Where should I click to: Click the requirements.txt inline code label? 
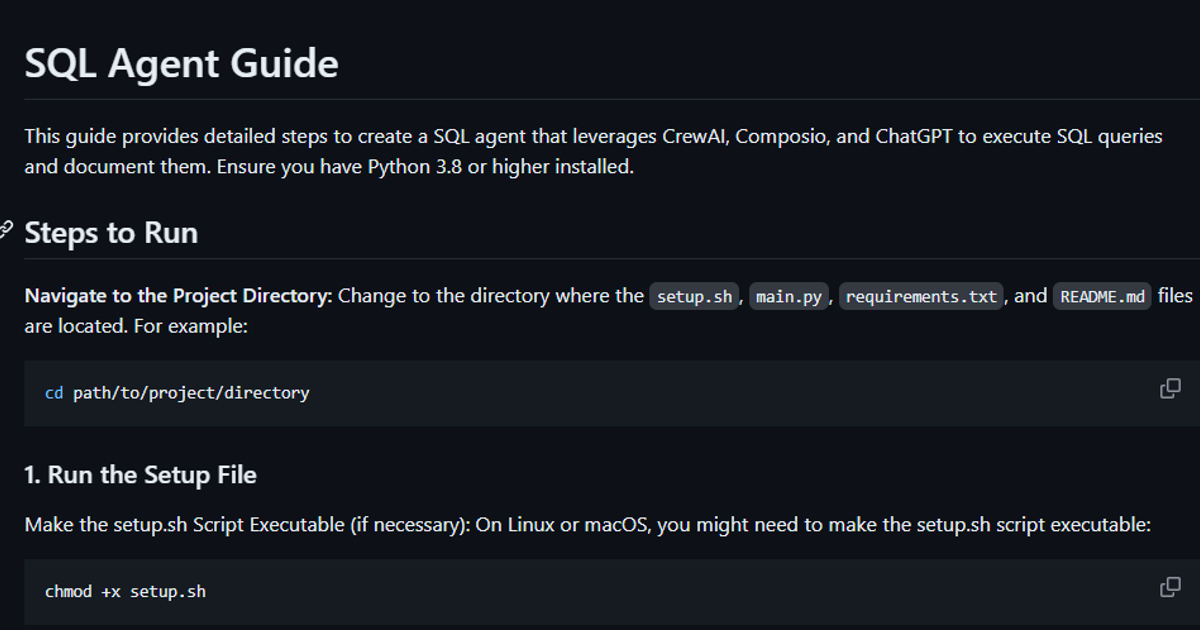[x=921, y=297]
